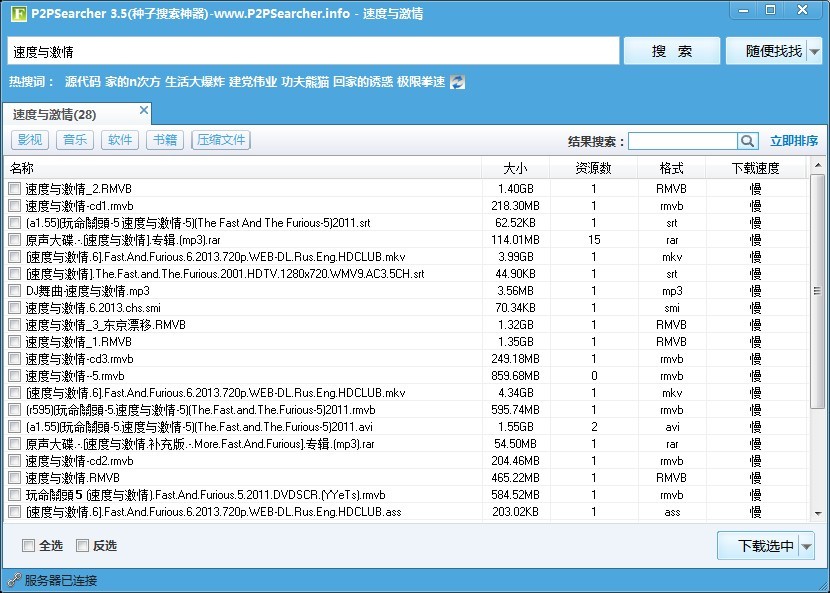Filter results by 影视 category
The image size is (830, 593).
(x=30, y=140)
